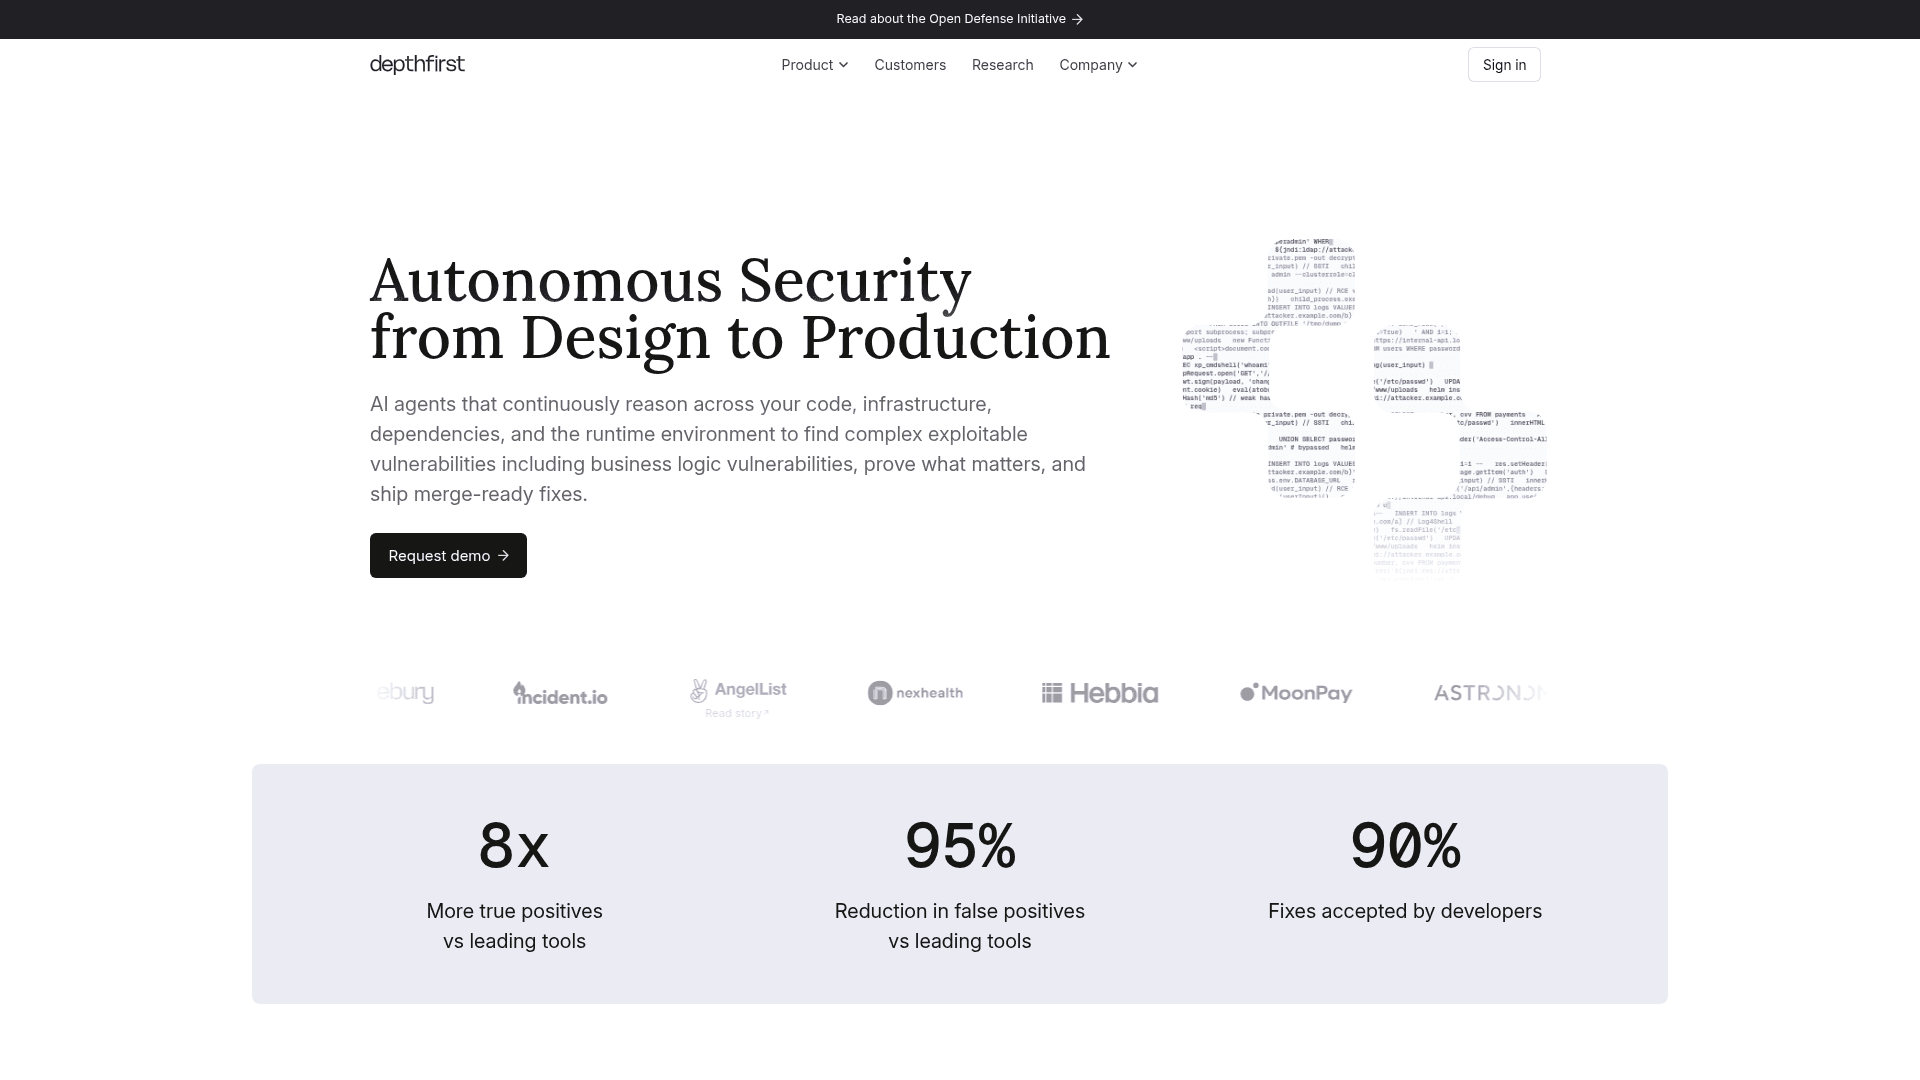Click the AngelList logo
Screen dimensions: 1920x1080
click(738, 690)
